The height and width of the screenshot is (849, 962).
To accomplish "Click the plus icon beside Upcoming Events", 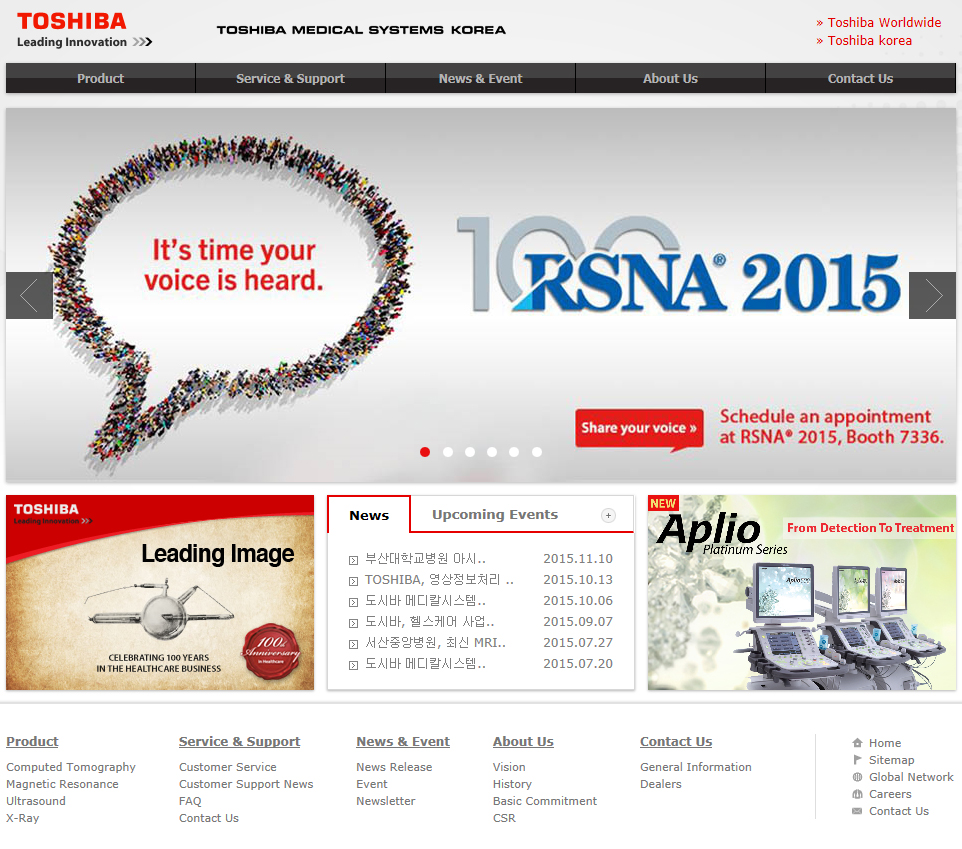I will point(608,515).
